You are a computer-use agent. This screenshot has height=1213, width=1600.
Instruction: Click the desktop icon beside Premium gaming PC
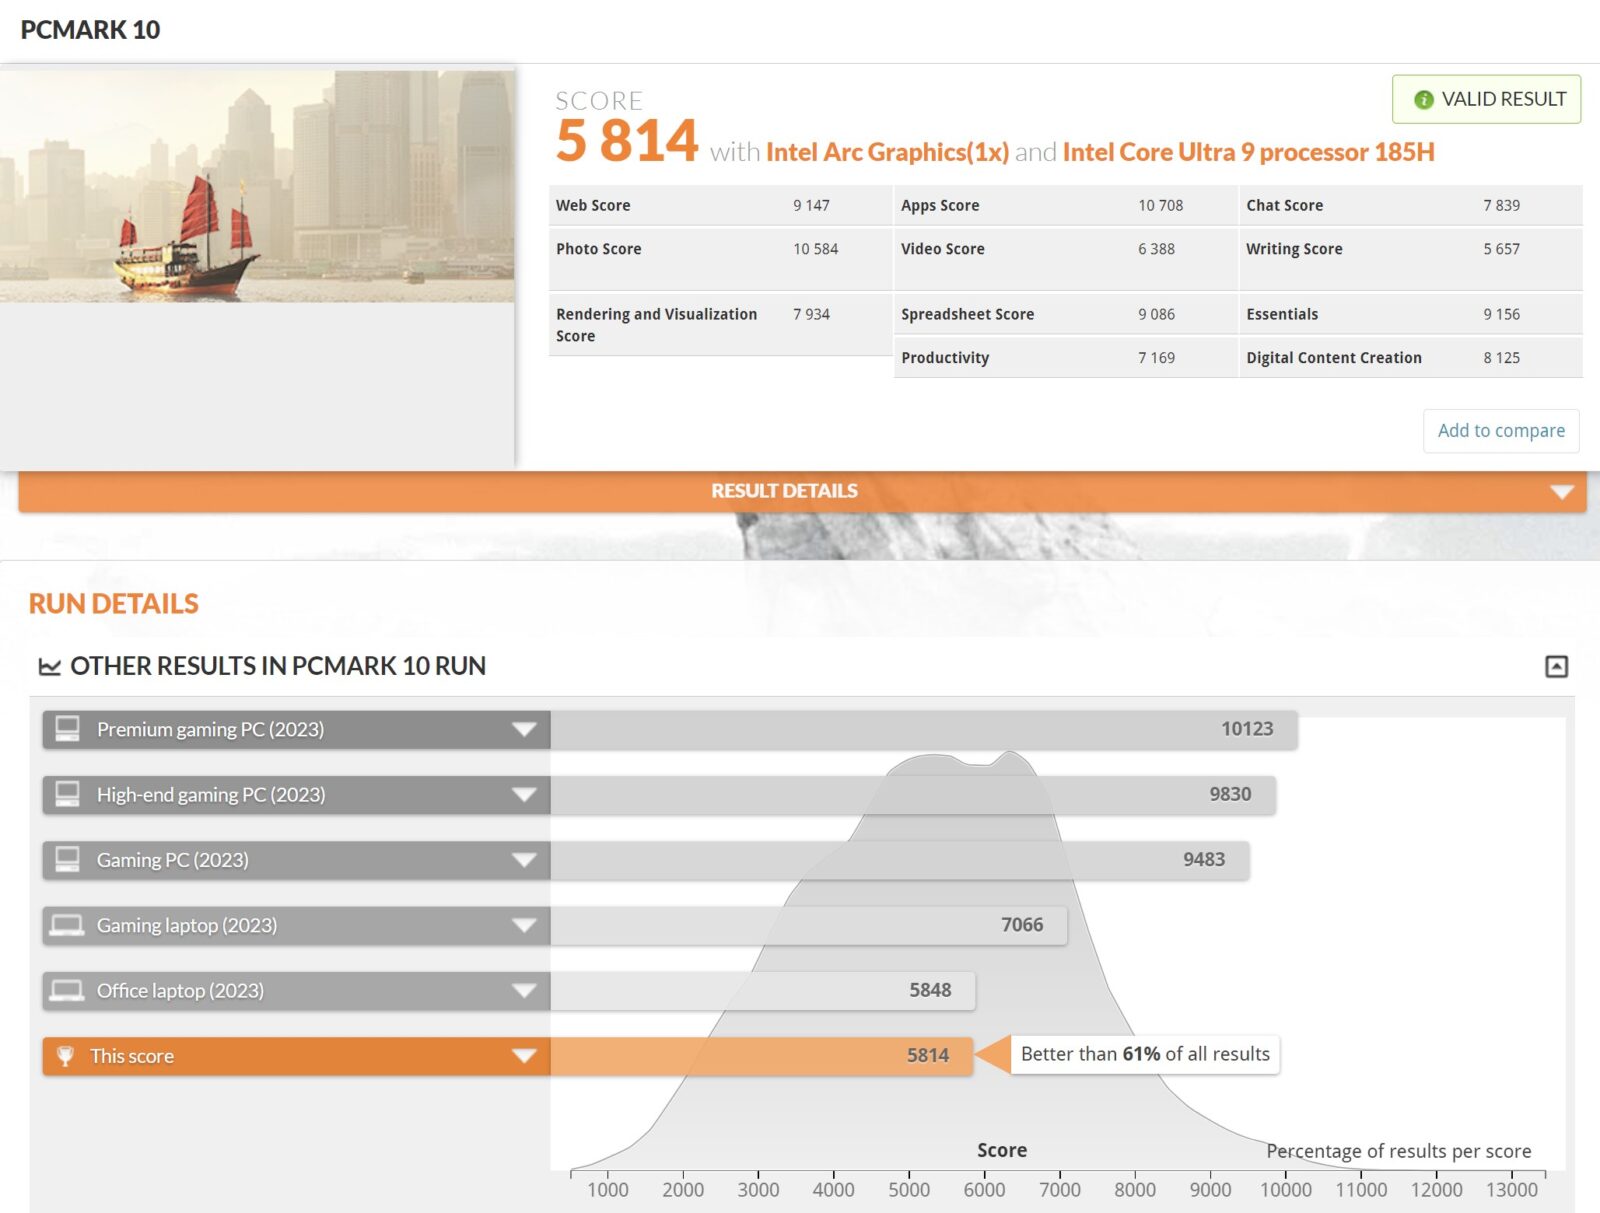[67, 729]
